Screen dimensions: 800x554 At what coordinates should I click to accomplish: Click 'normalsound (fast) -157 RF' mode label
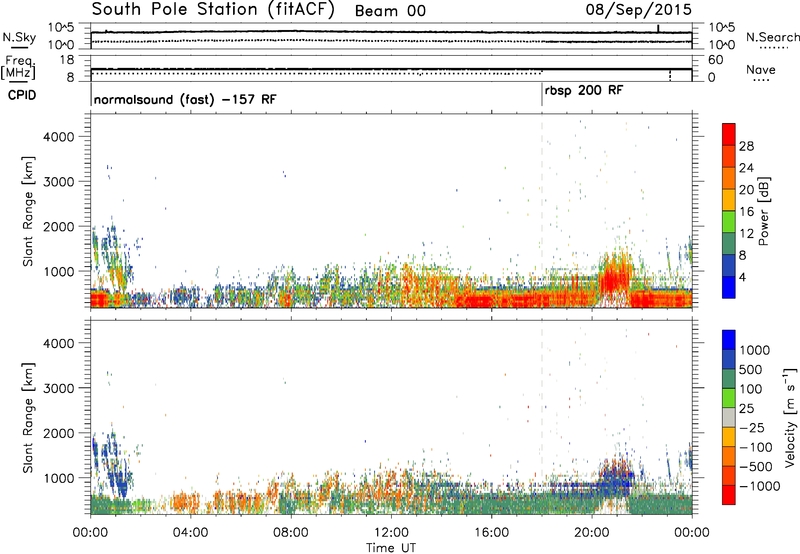point(185,99)
